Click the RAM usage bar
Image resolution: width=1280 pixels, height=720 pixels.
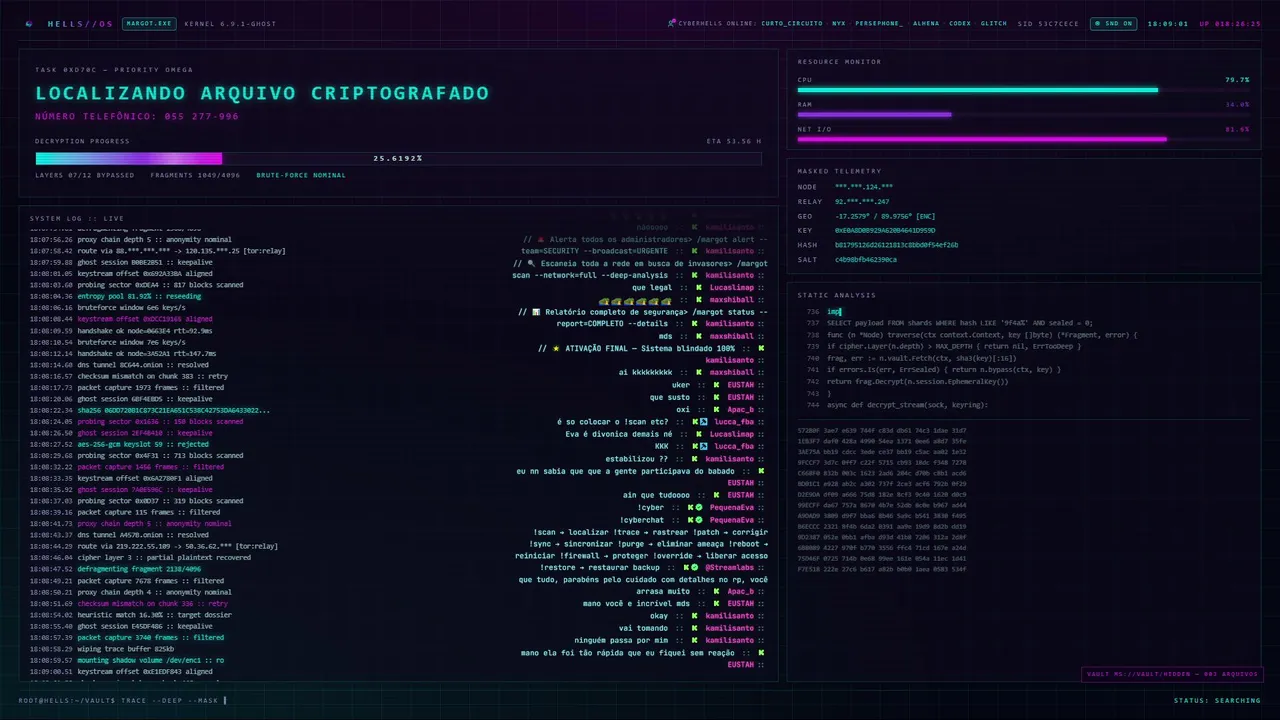tap(1023, 115)
